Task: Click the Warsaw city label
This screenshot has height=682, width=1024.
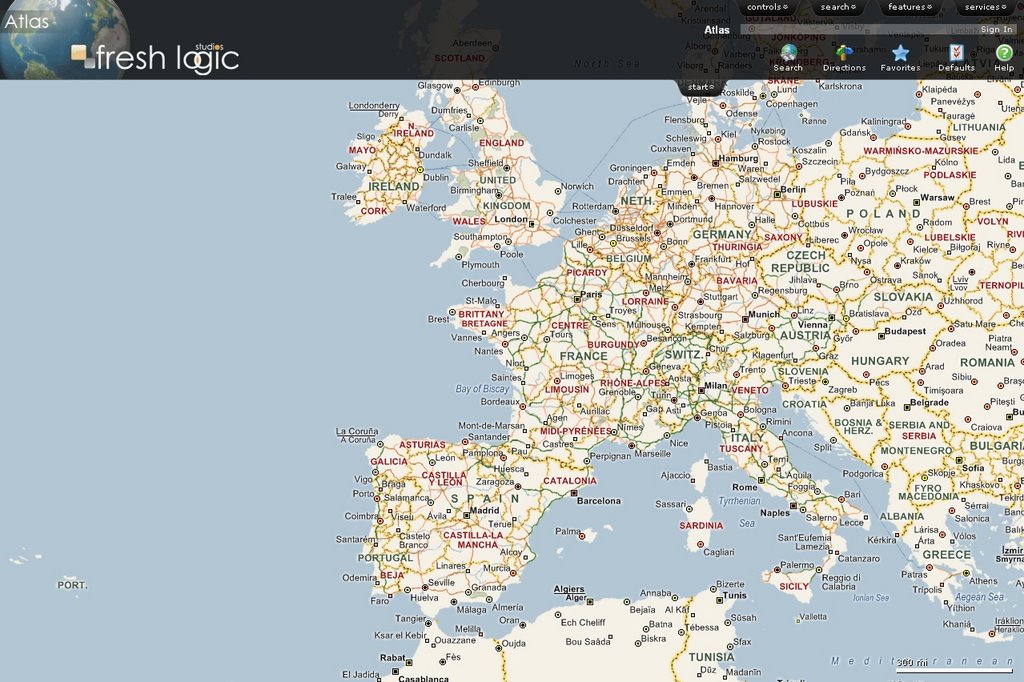Action: pyautogui.click(x=937, y=197)
